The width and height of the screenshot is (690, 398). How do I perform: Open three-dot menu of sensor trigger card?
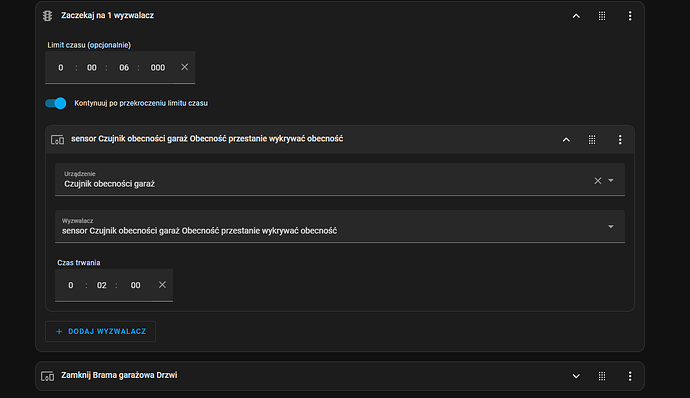point(620,140)
